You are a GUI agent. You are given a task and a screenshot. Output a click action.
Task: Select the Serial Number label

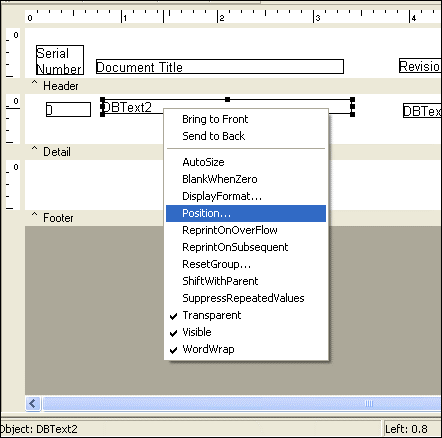pyautogui.click(x=60, y=60)
